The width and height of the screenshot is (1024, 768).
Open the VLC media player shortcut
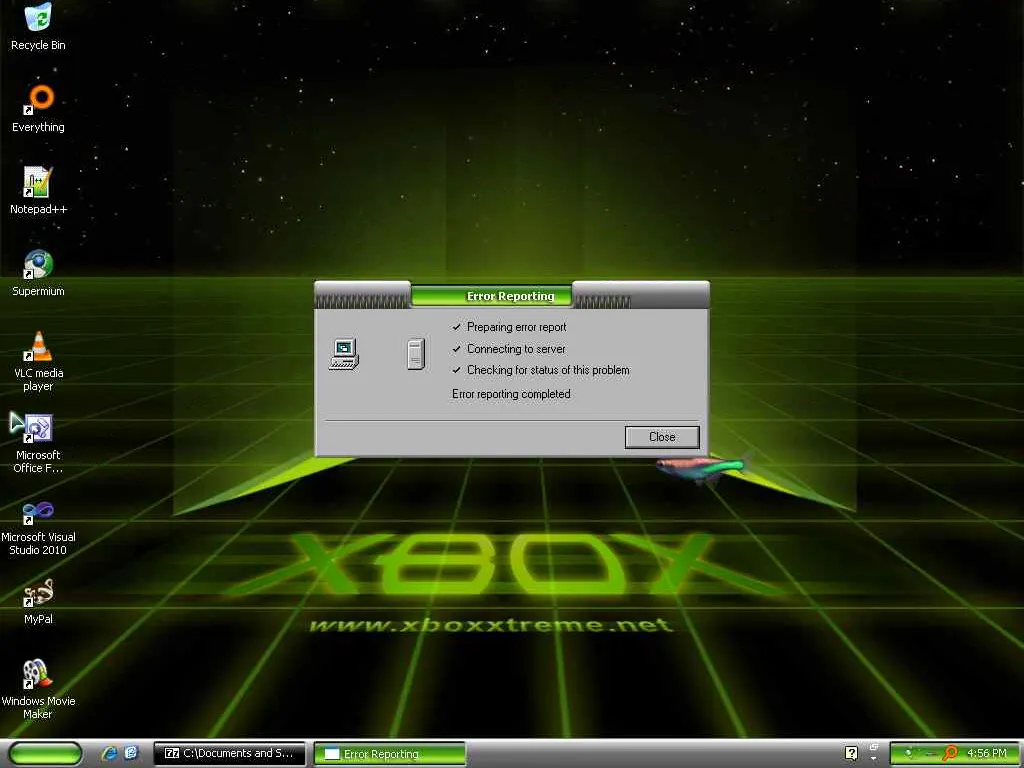(x=39, y=360)
